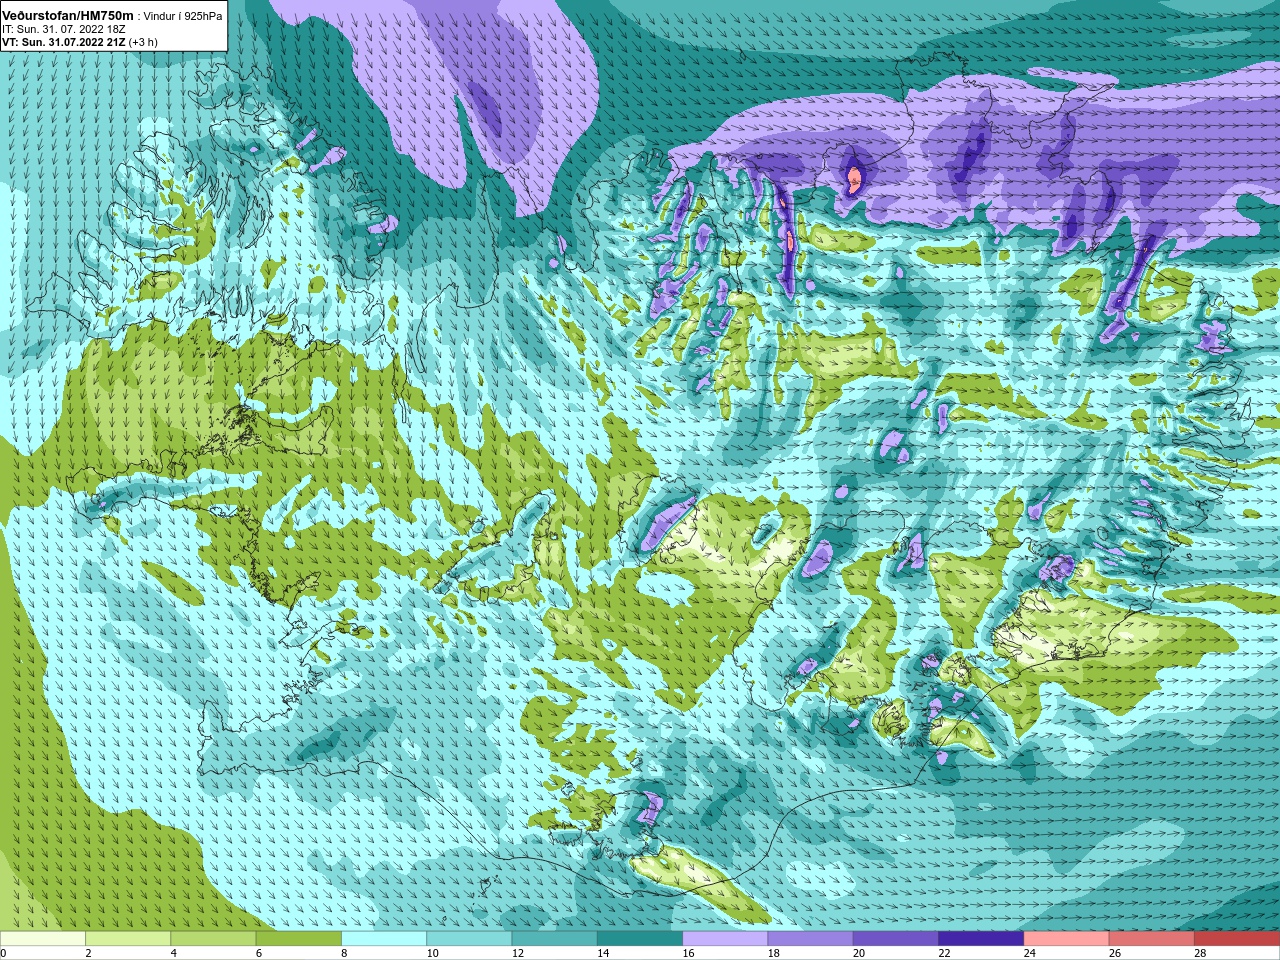The height and width of the screenshot is (960, 1280).
Task: Click the 'Veðurstofan/HM750m' title text
Action: point(68,15)
